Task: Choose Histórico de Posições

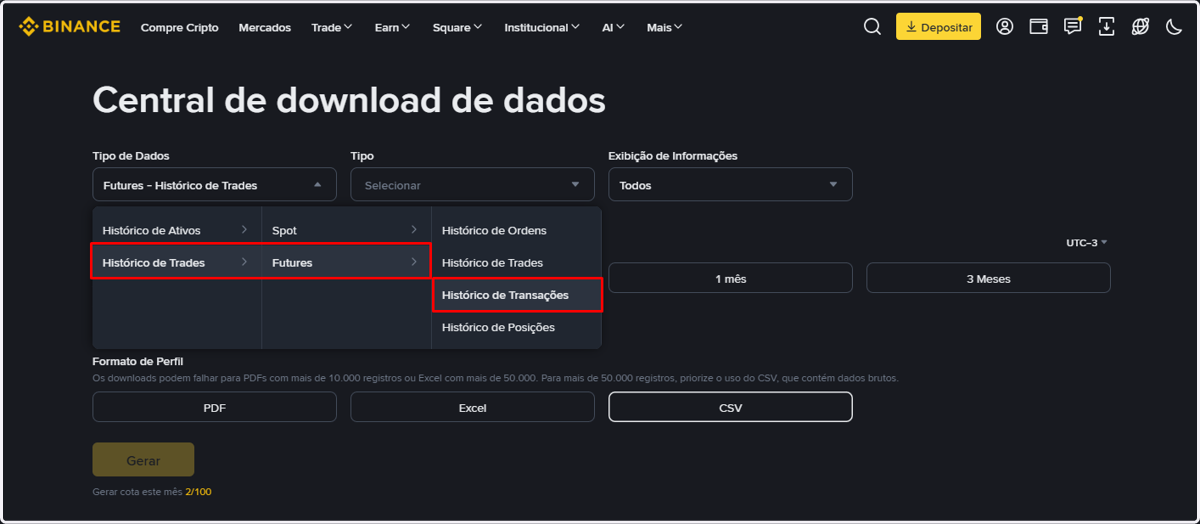Action: click(516, 327)
